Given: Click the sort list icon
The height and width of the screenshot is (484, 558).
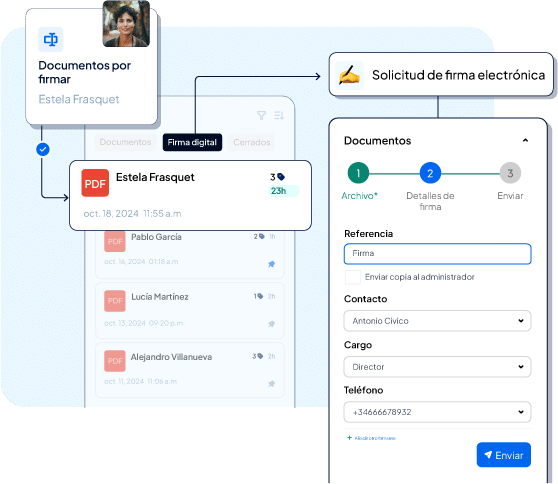Looking at the screenshot, I should (x=279, y=115).
